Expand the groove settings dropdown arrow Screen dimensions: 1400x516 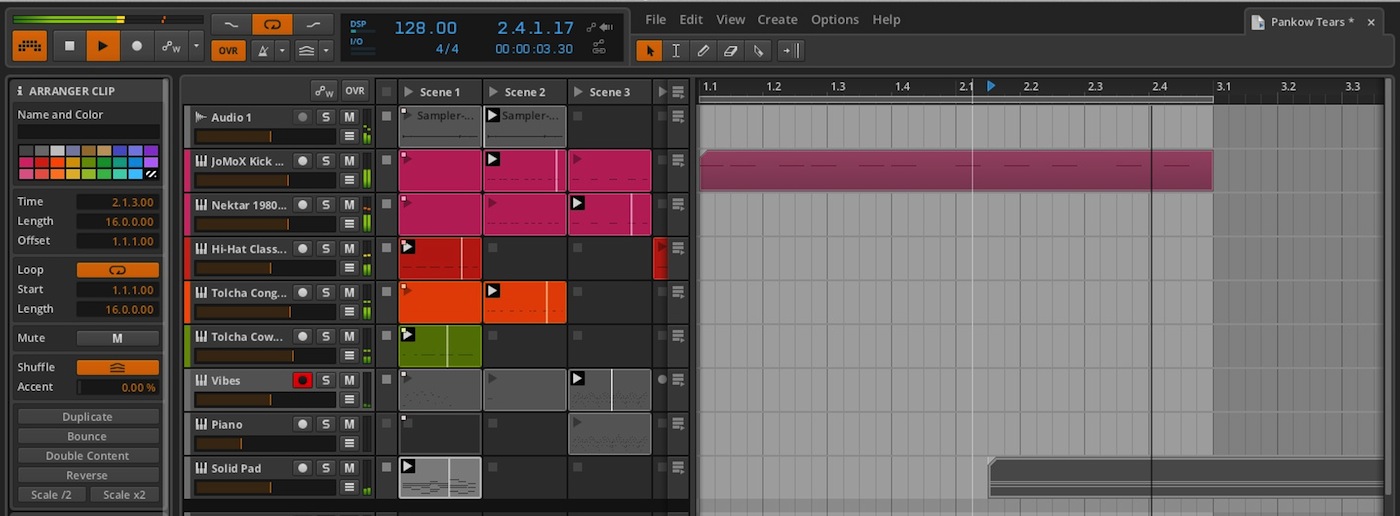point(326,50)
